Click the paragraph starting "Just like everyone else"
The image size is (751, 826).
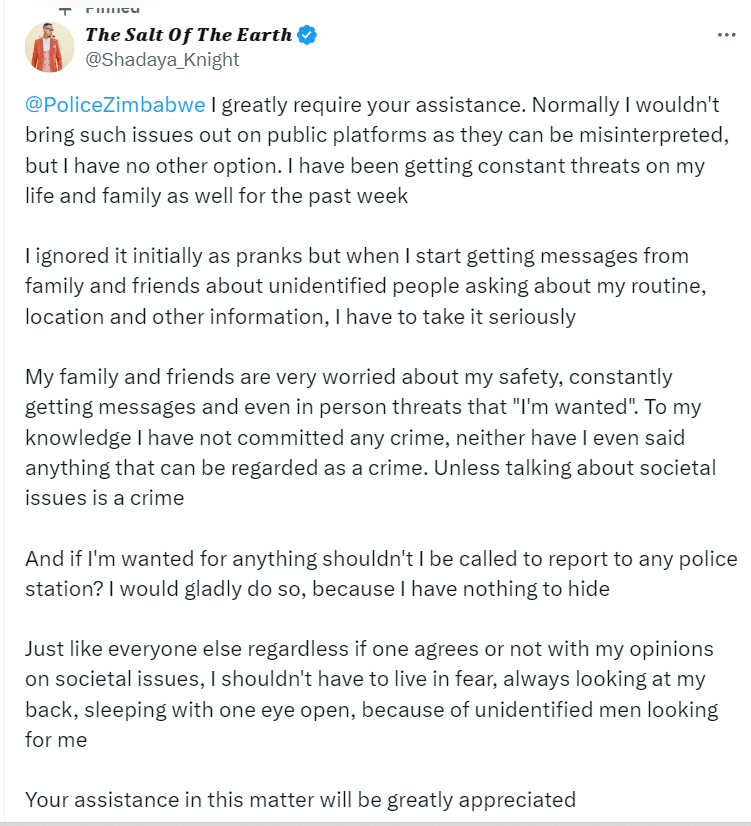(x=372, y=694)
